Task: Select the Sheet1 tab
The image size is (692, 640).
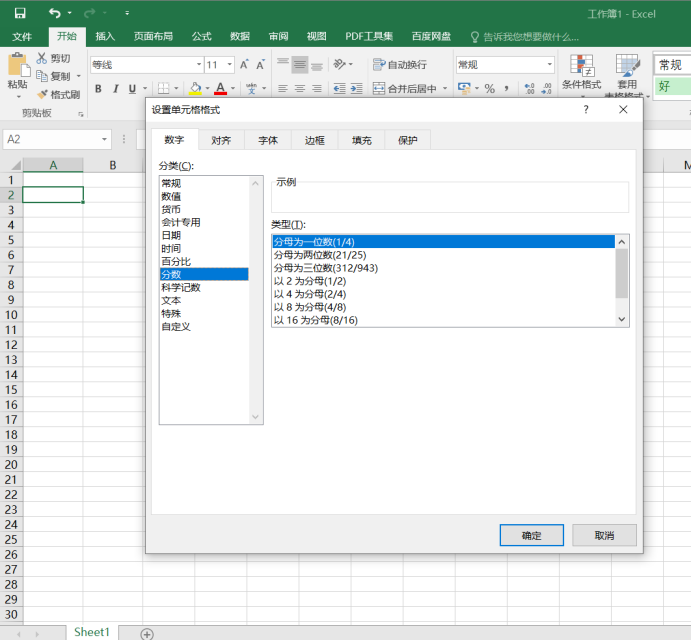Action: tap(92, 632)
